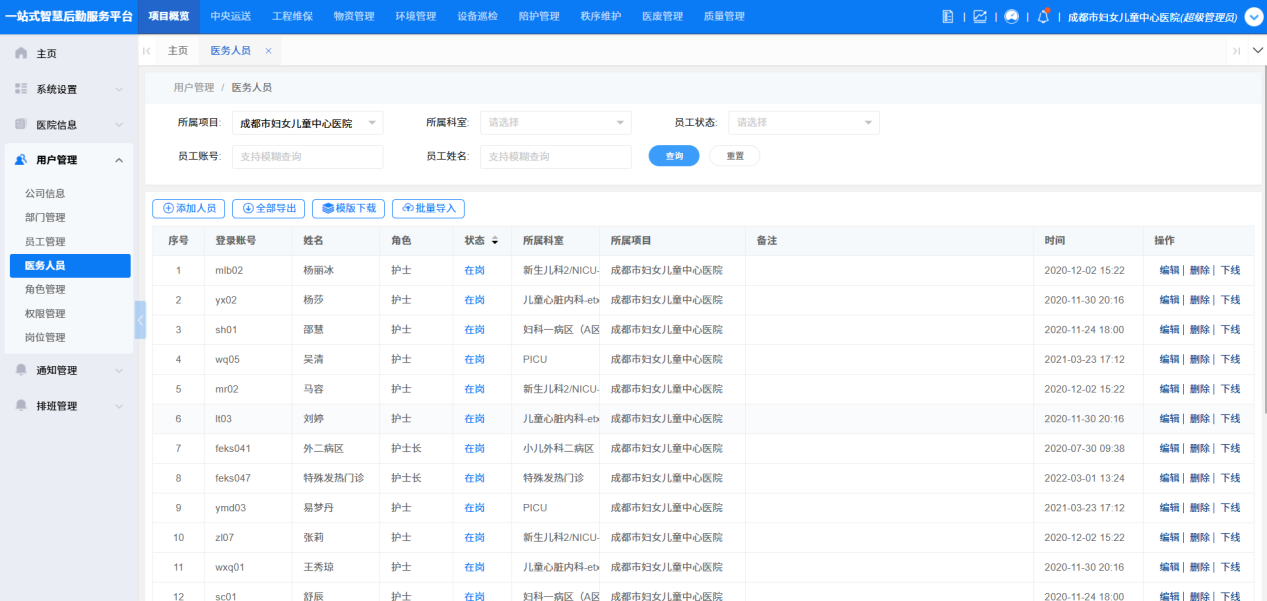Switch to the 秩序维护 top menu
1267x601 pixels.
(x=600, y=17)
